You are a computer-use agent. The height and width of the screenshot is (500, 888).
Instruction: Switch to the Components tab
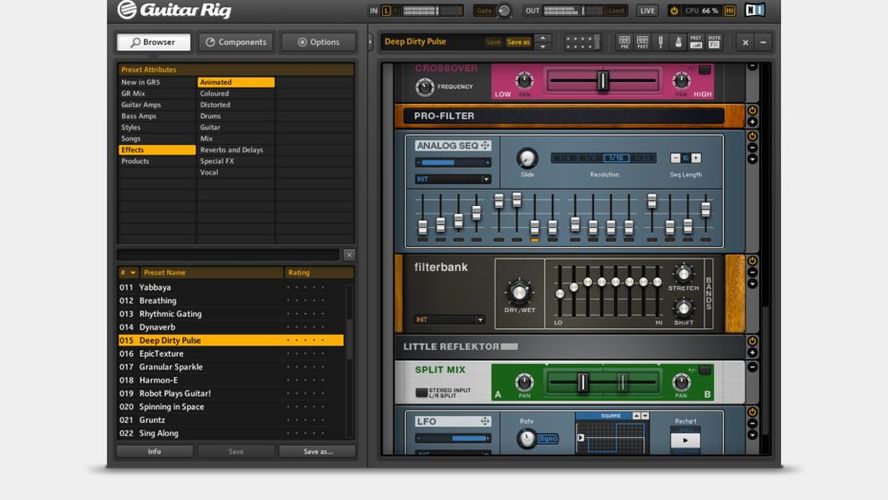(x=236, y=42)
